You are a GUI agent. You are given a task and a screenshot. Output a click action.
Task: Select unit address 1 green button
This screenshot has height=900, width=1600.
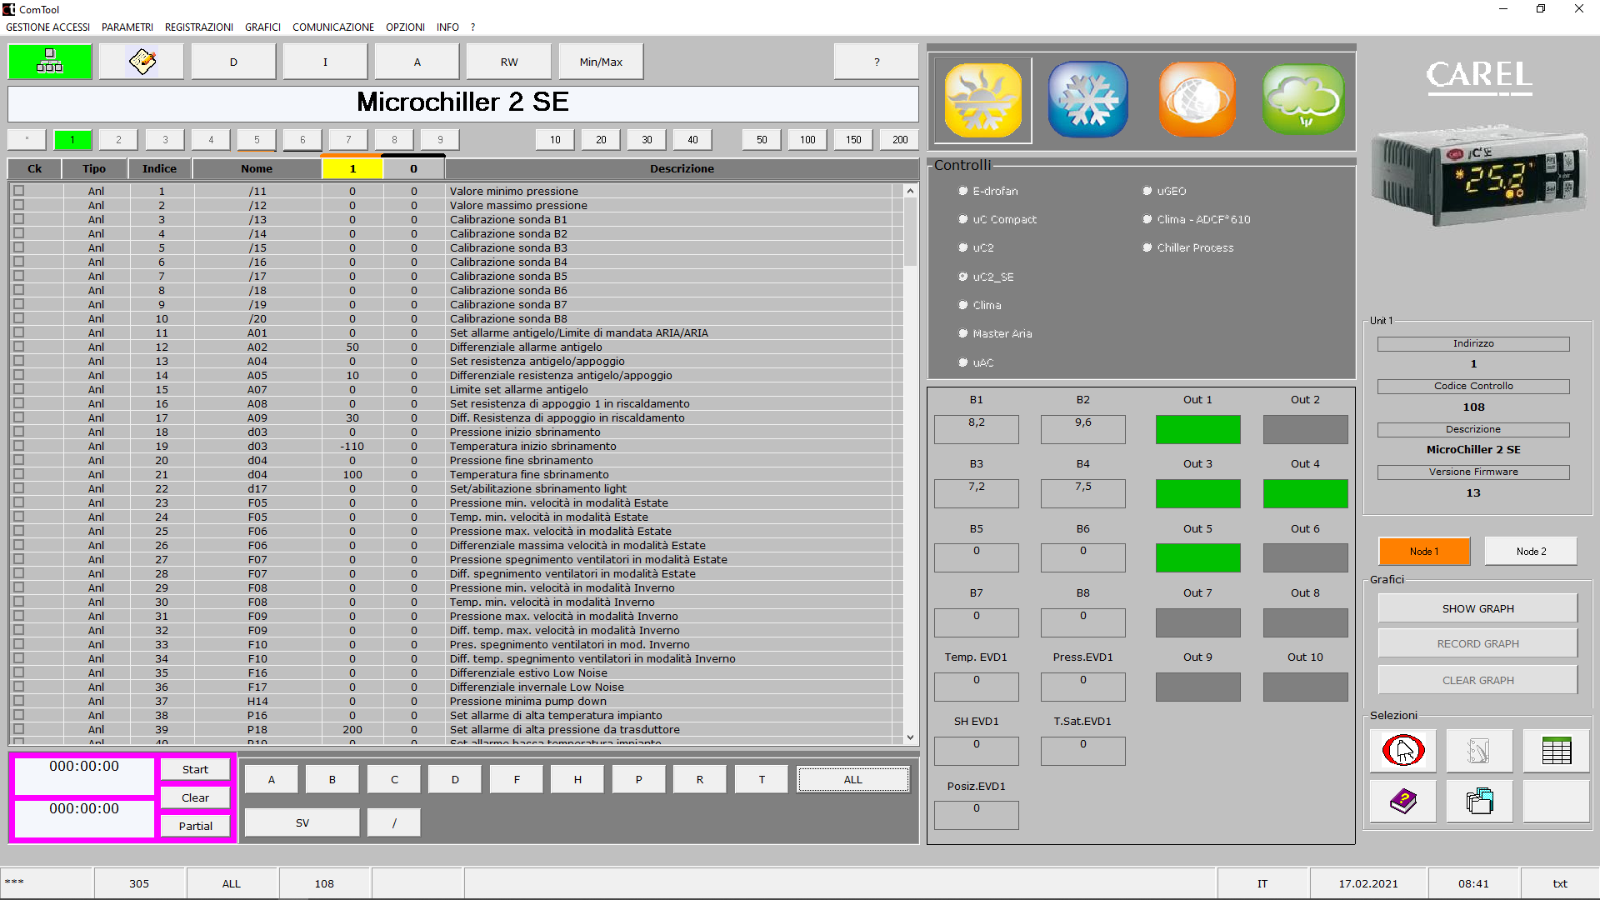73,140
